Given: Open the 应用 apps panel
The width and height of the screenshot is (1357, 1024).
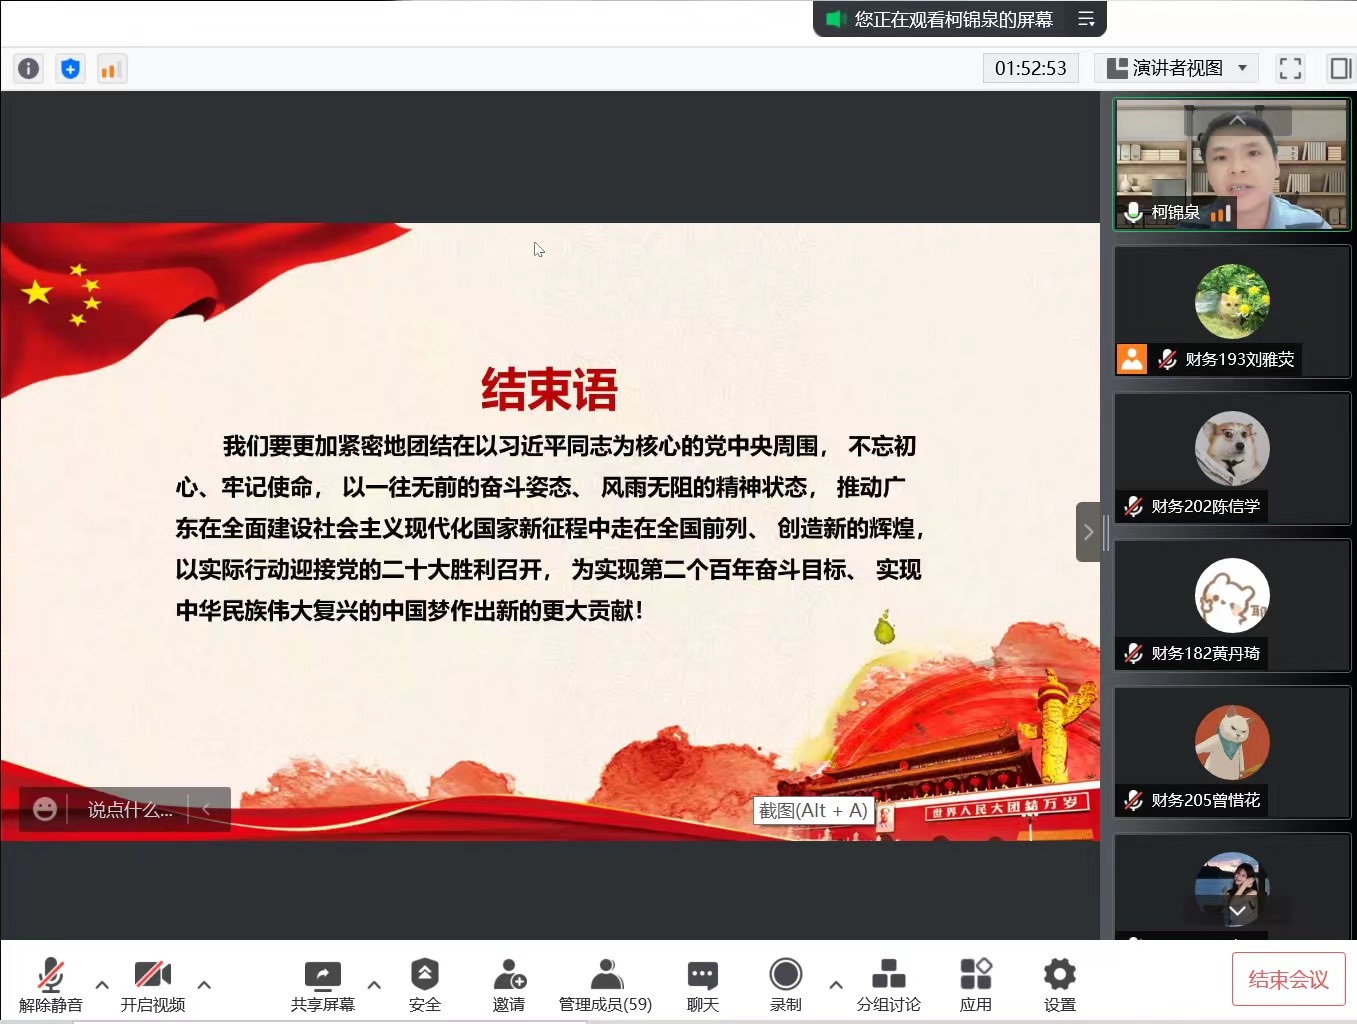Looking at the screenshot, I should click(975, 985).
